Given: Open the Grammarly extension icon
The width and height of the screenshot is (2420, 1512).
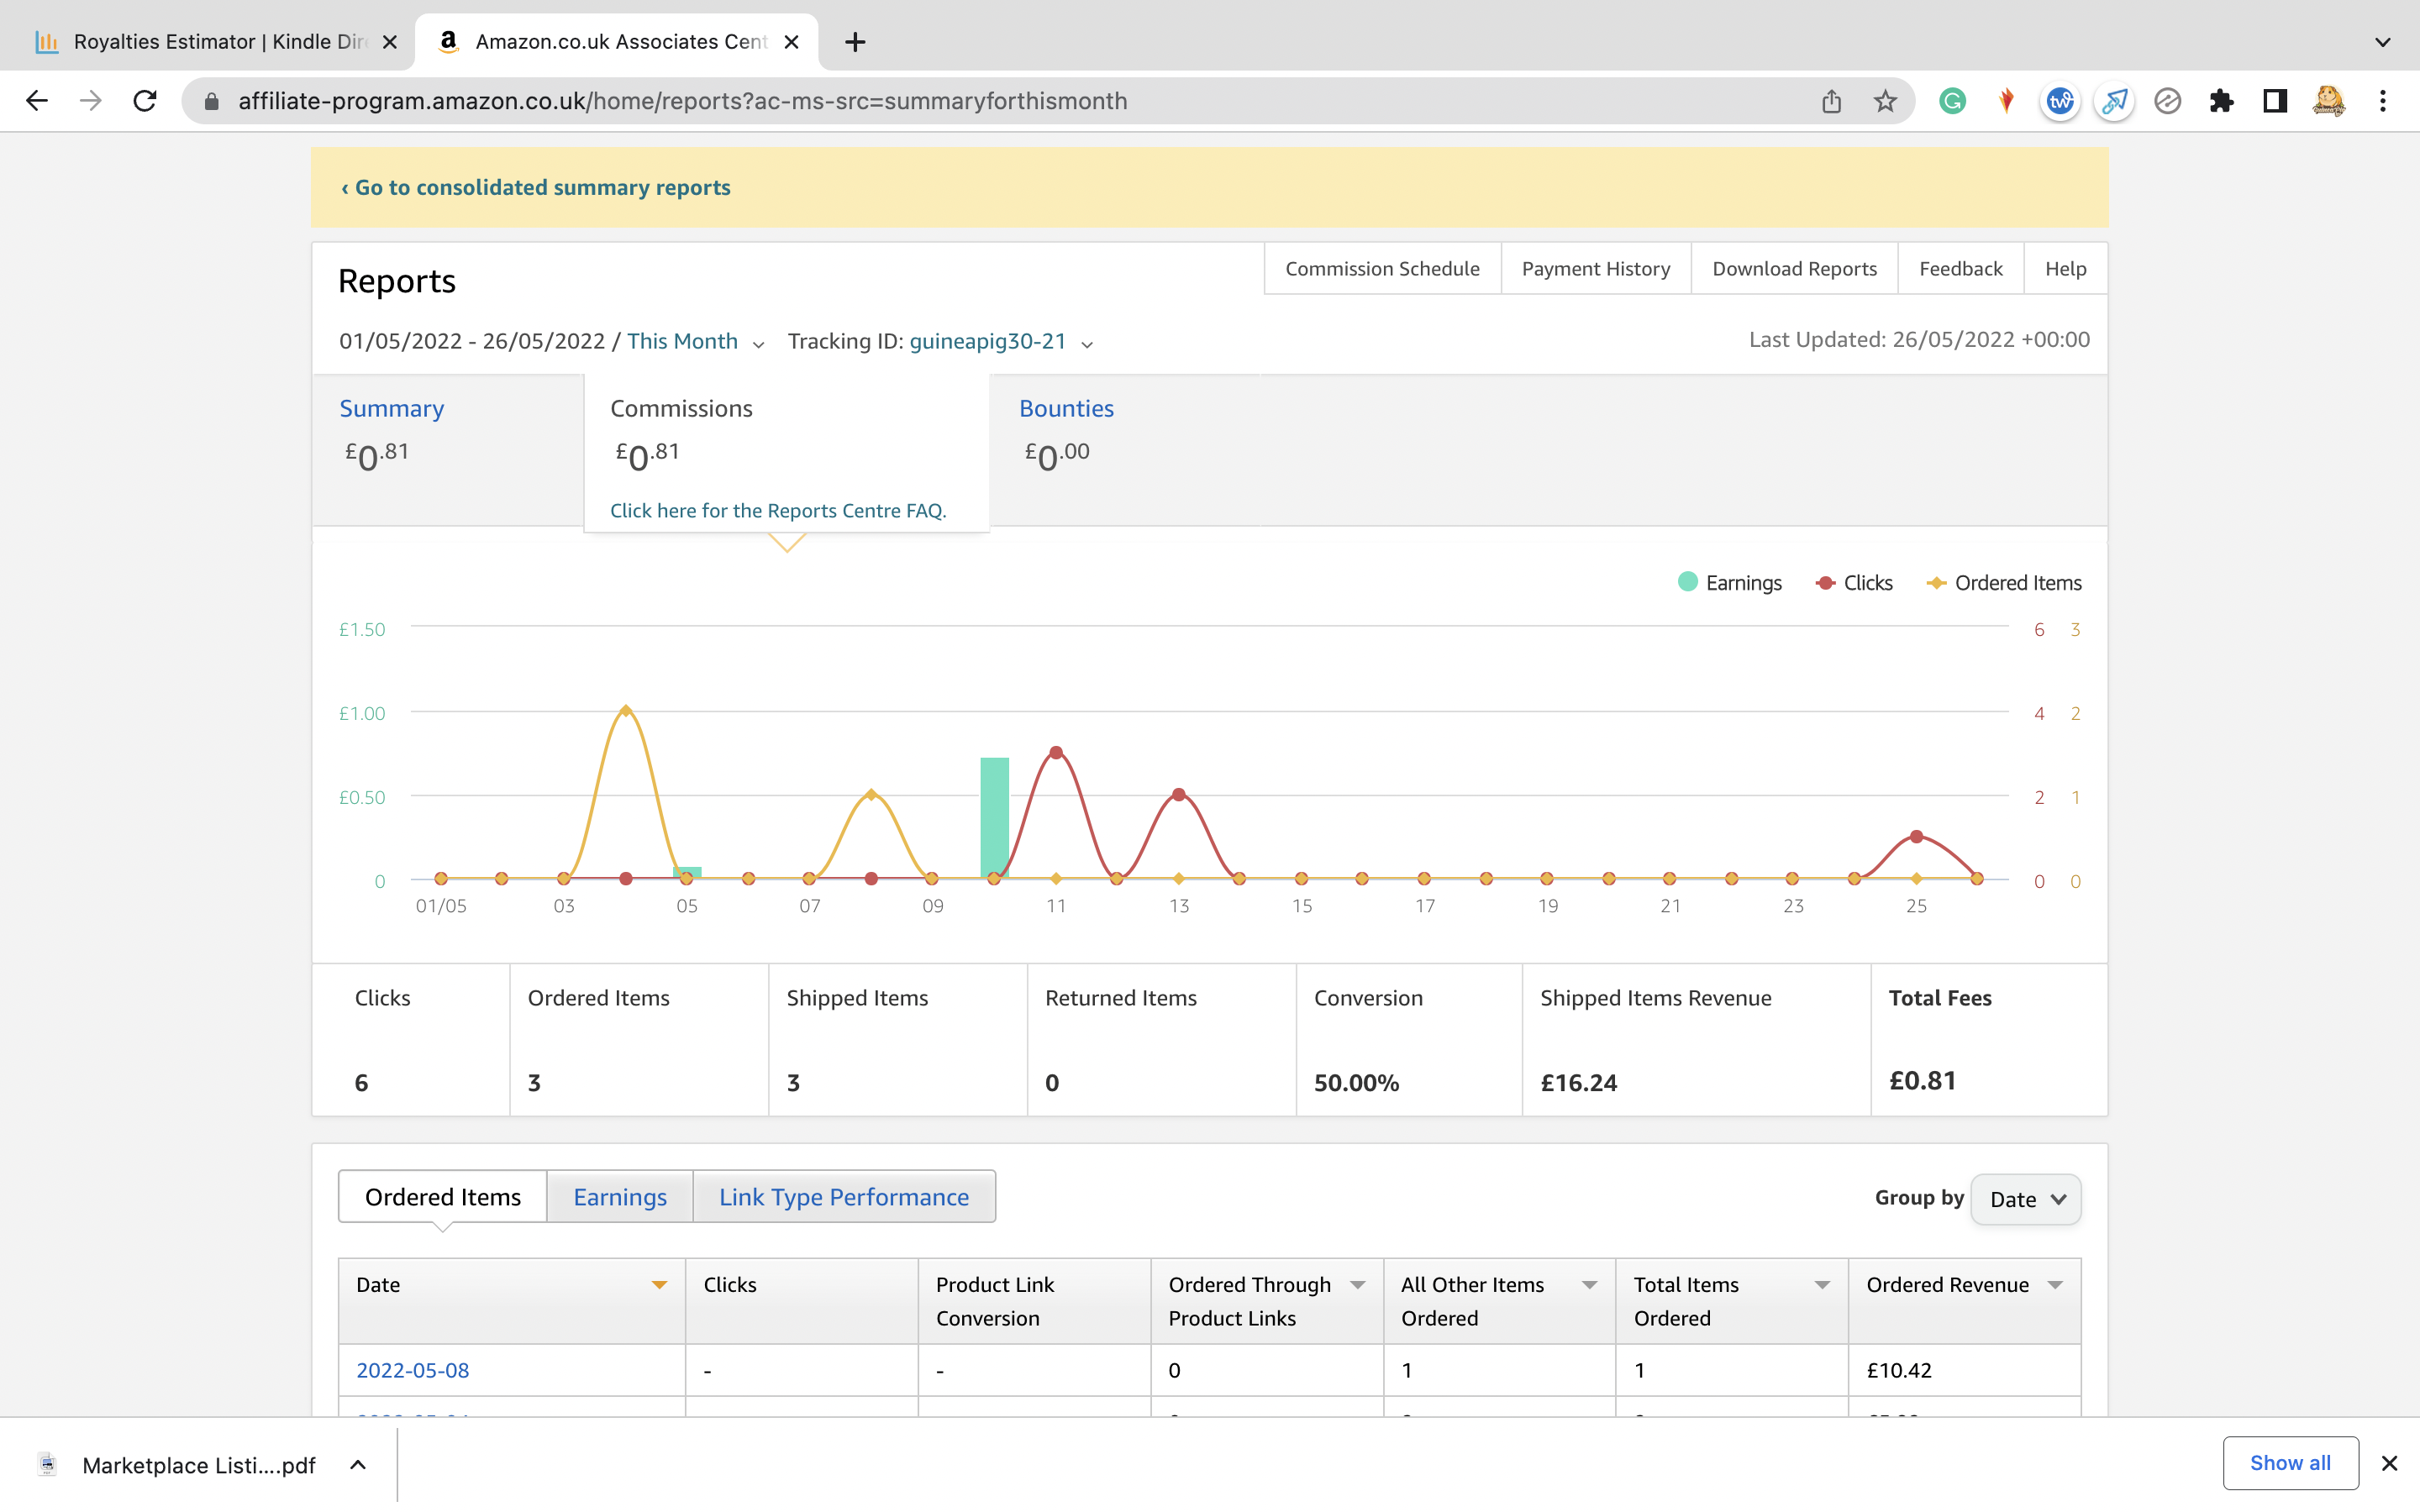Looking at the screenshot, I should coord(1952,101).
